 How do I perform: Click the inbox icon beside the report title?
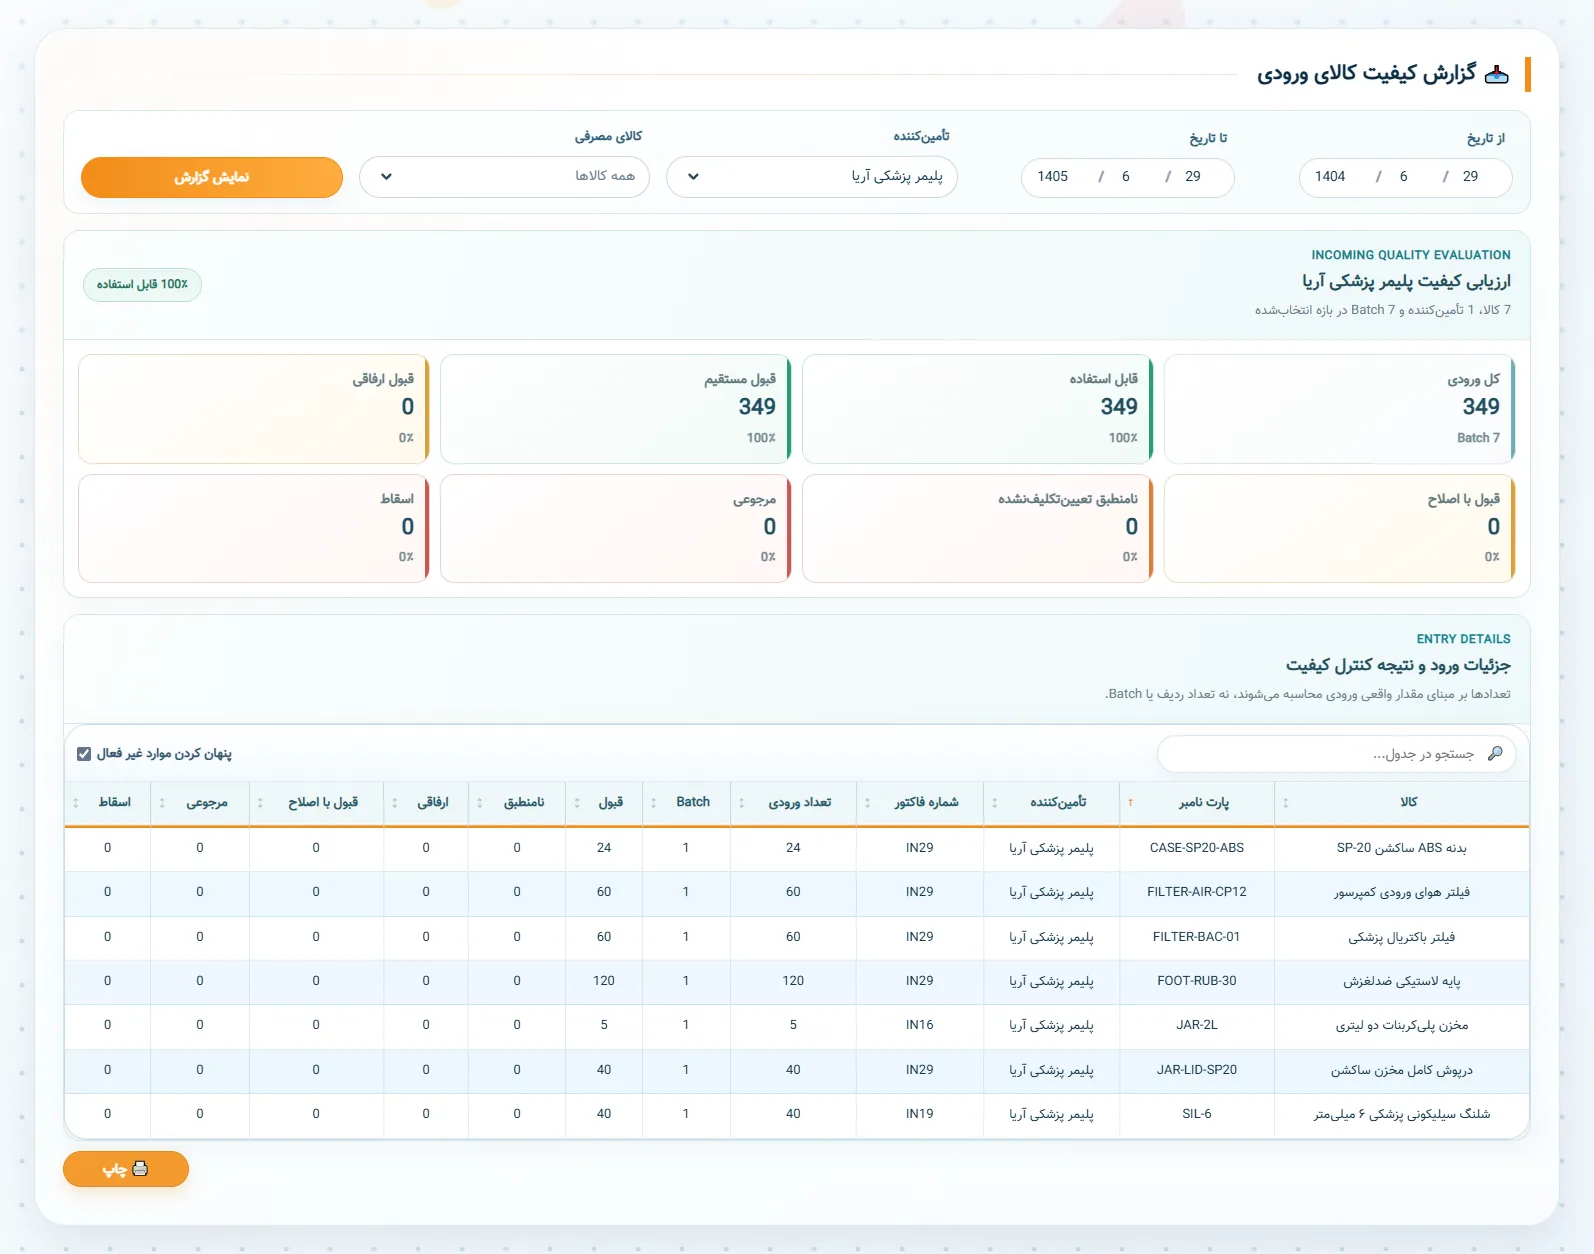click(1496, 74)
